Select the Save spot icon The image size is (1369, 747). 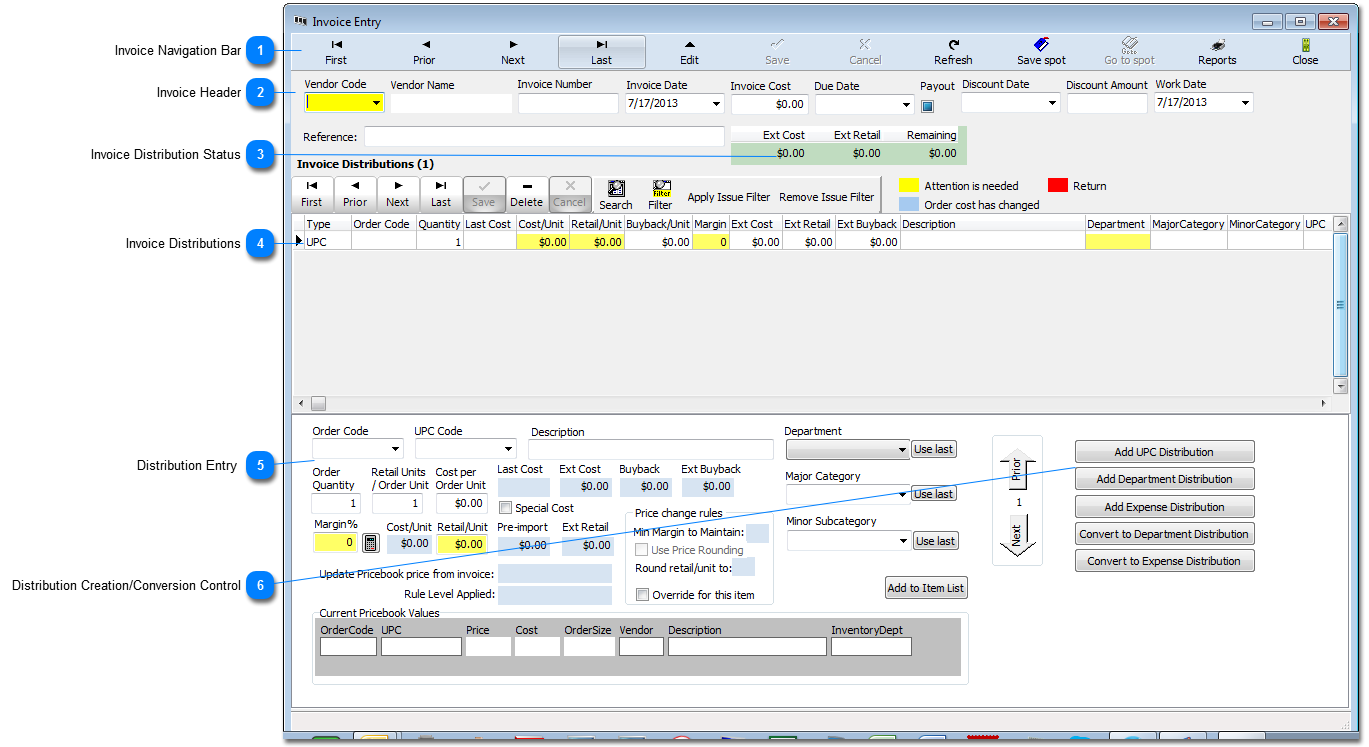pyautogui.click(x=1040, y=52)
